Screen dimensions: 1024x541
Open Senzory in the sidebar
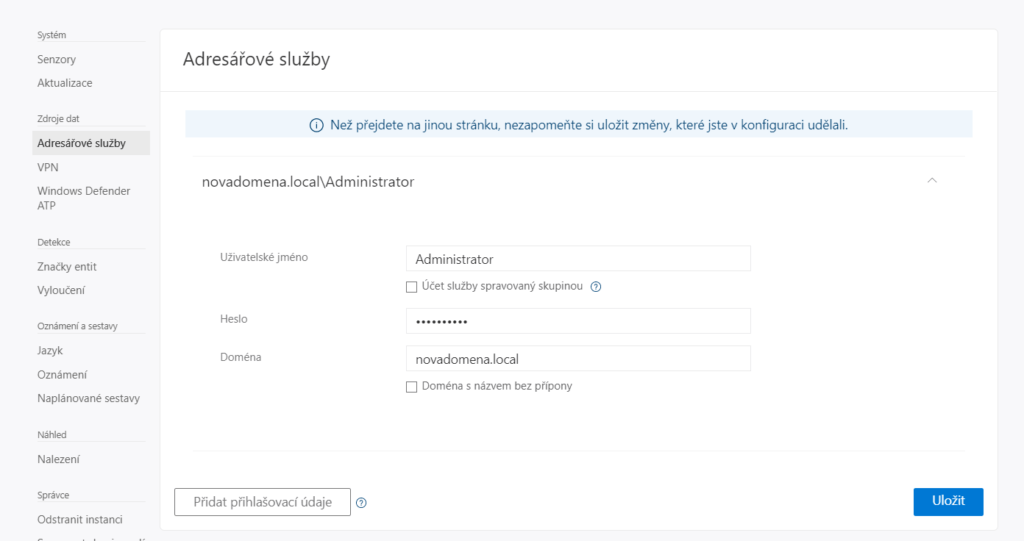click(57, 59)
